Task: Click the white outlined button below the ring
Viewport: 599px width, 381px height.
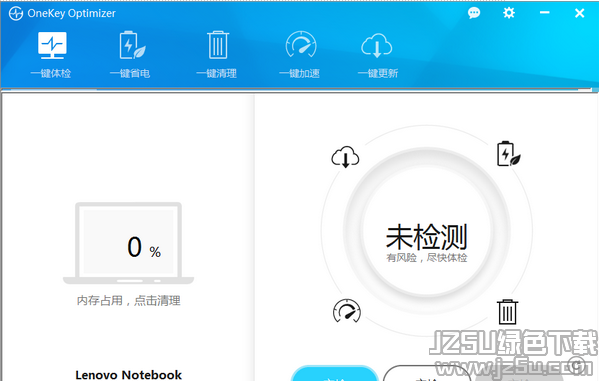Action: [426, 373]
